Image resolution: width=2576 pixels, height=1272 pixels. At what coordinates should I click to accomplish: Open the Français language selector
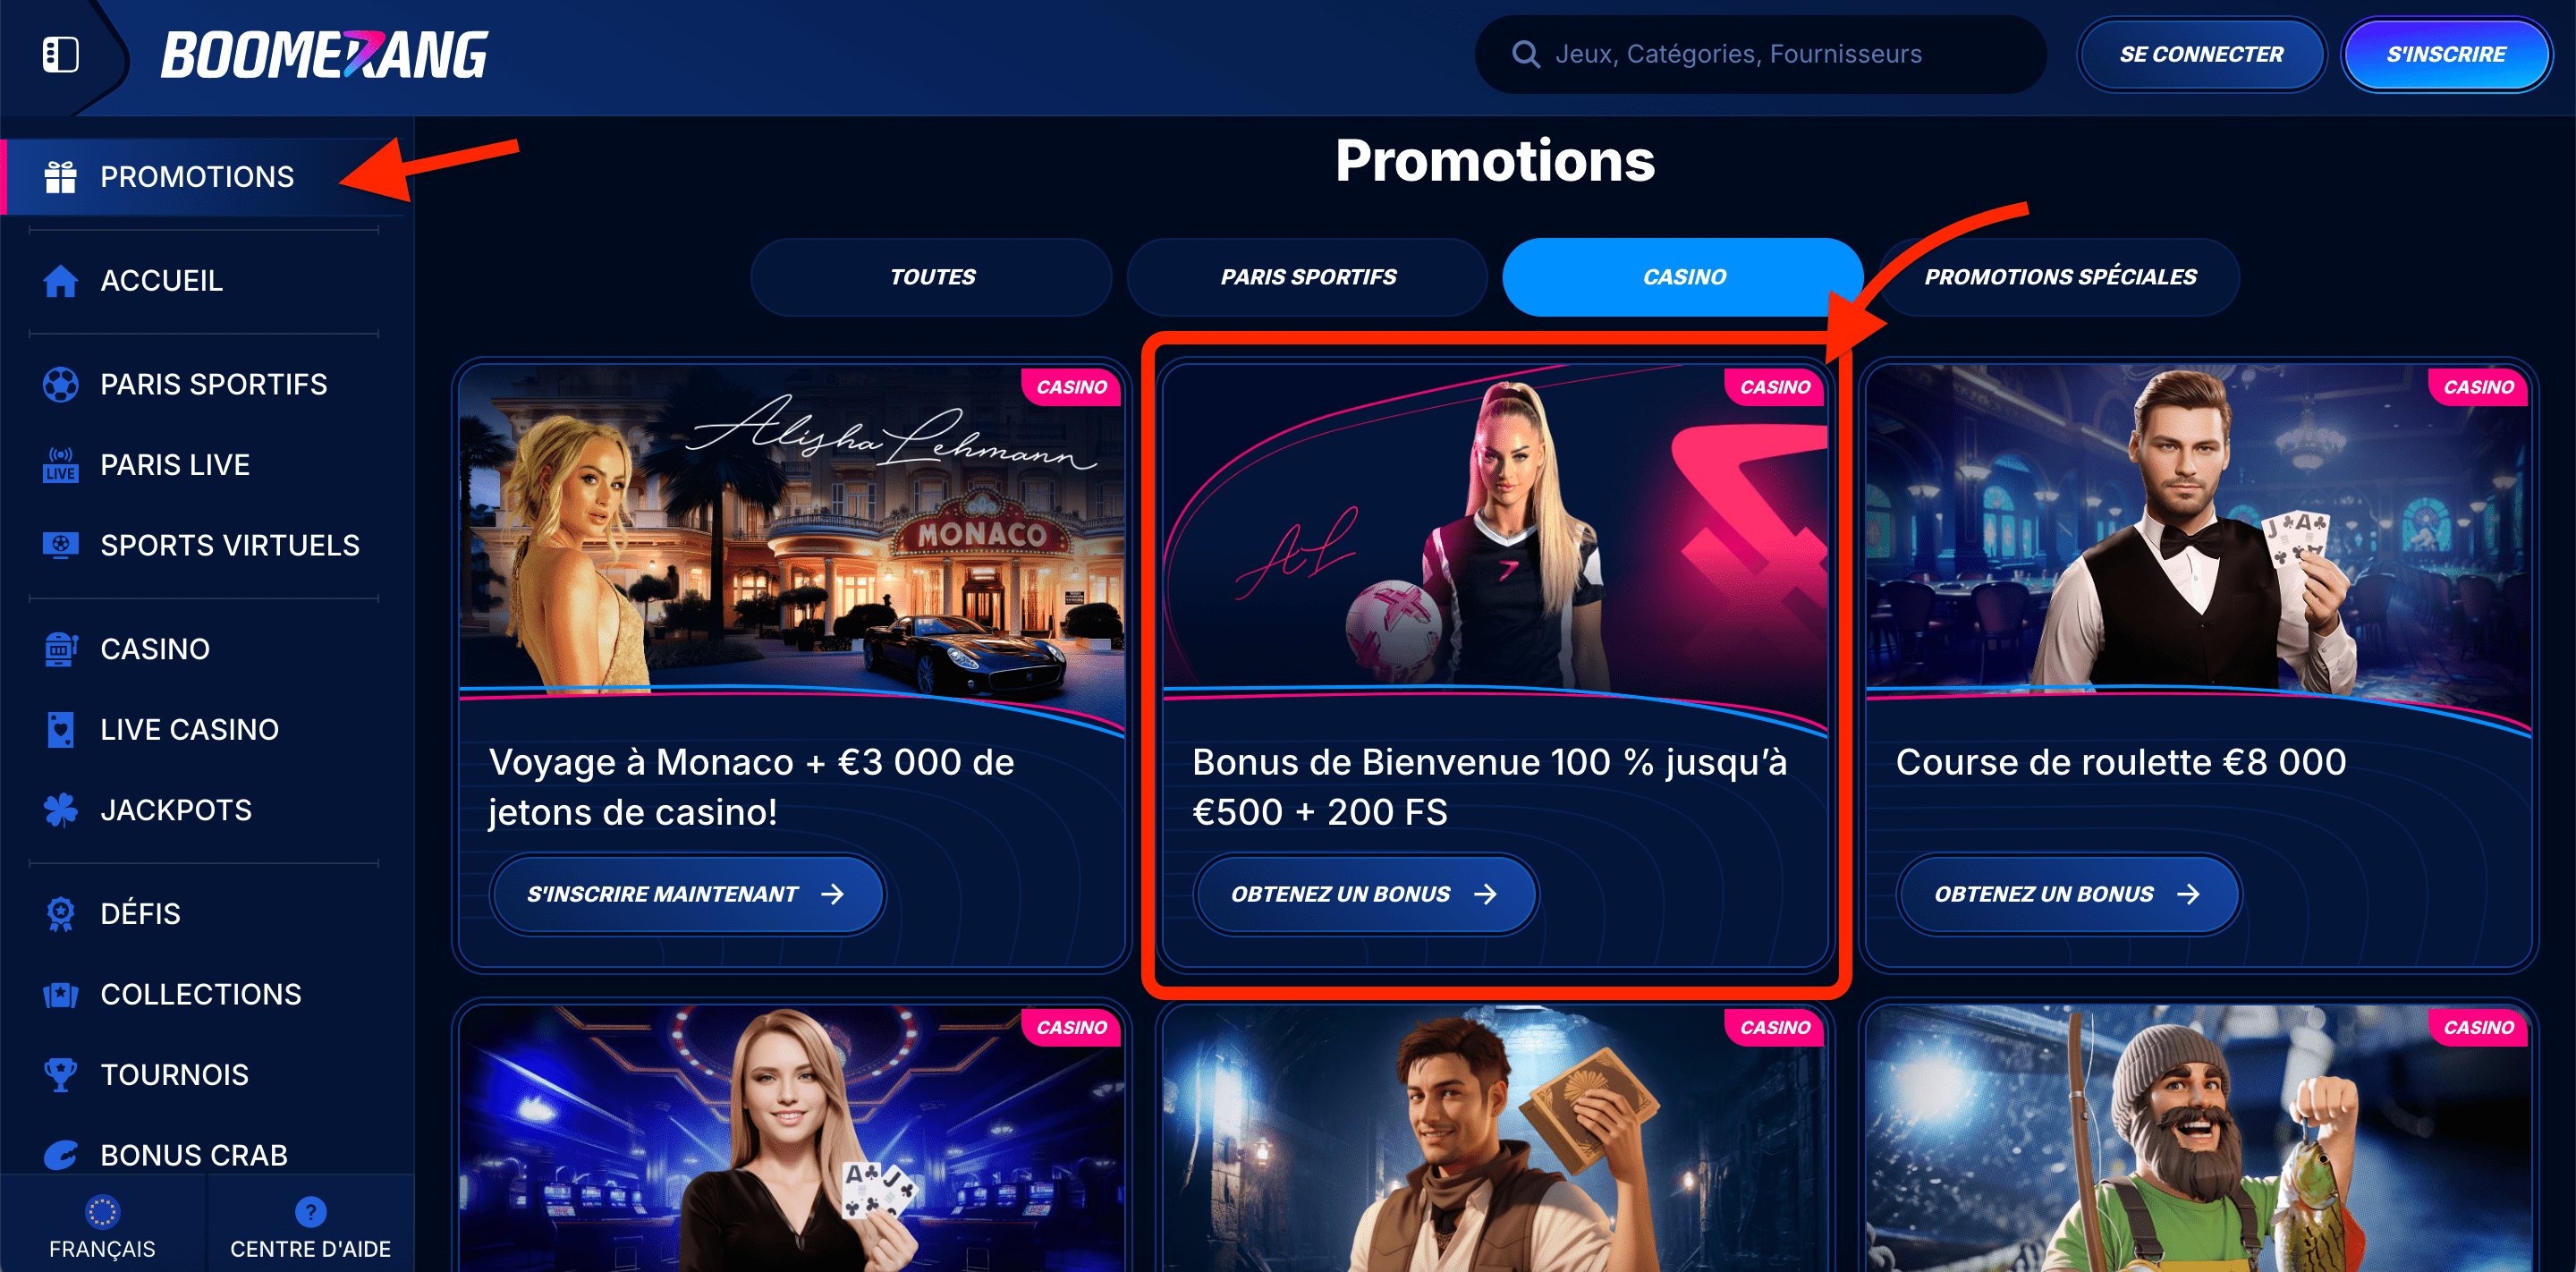(102, 1227)
